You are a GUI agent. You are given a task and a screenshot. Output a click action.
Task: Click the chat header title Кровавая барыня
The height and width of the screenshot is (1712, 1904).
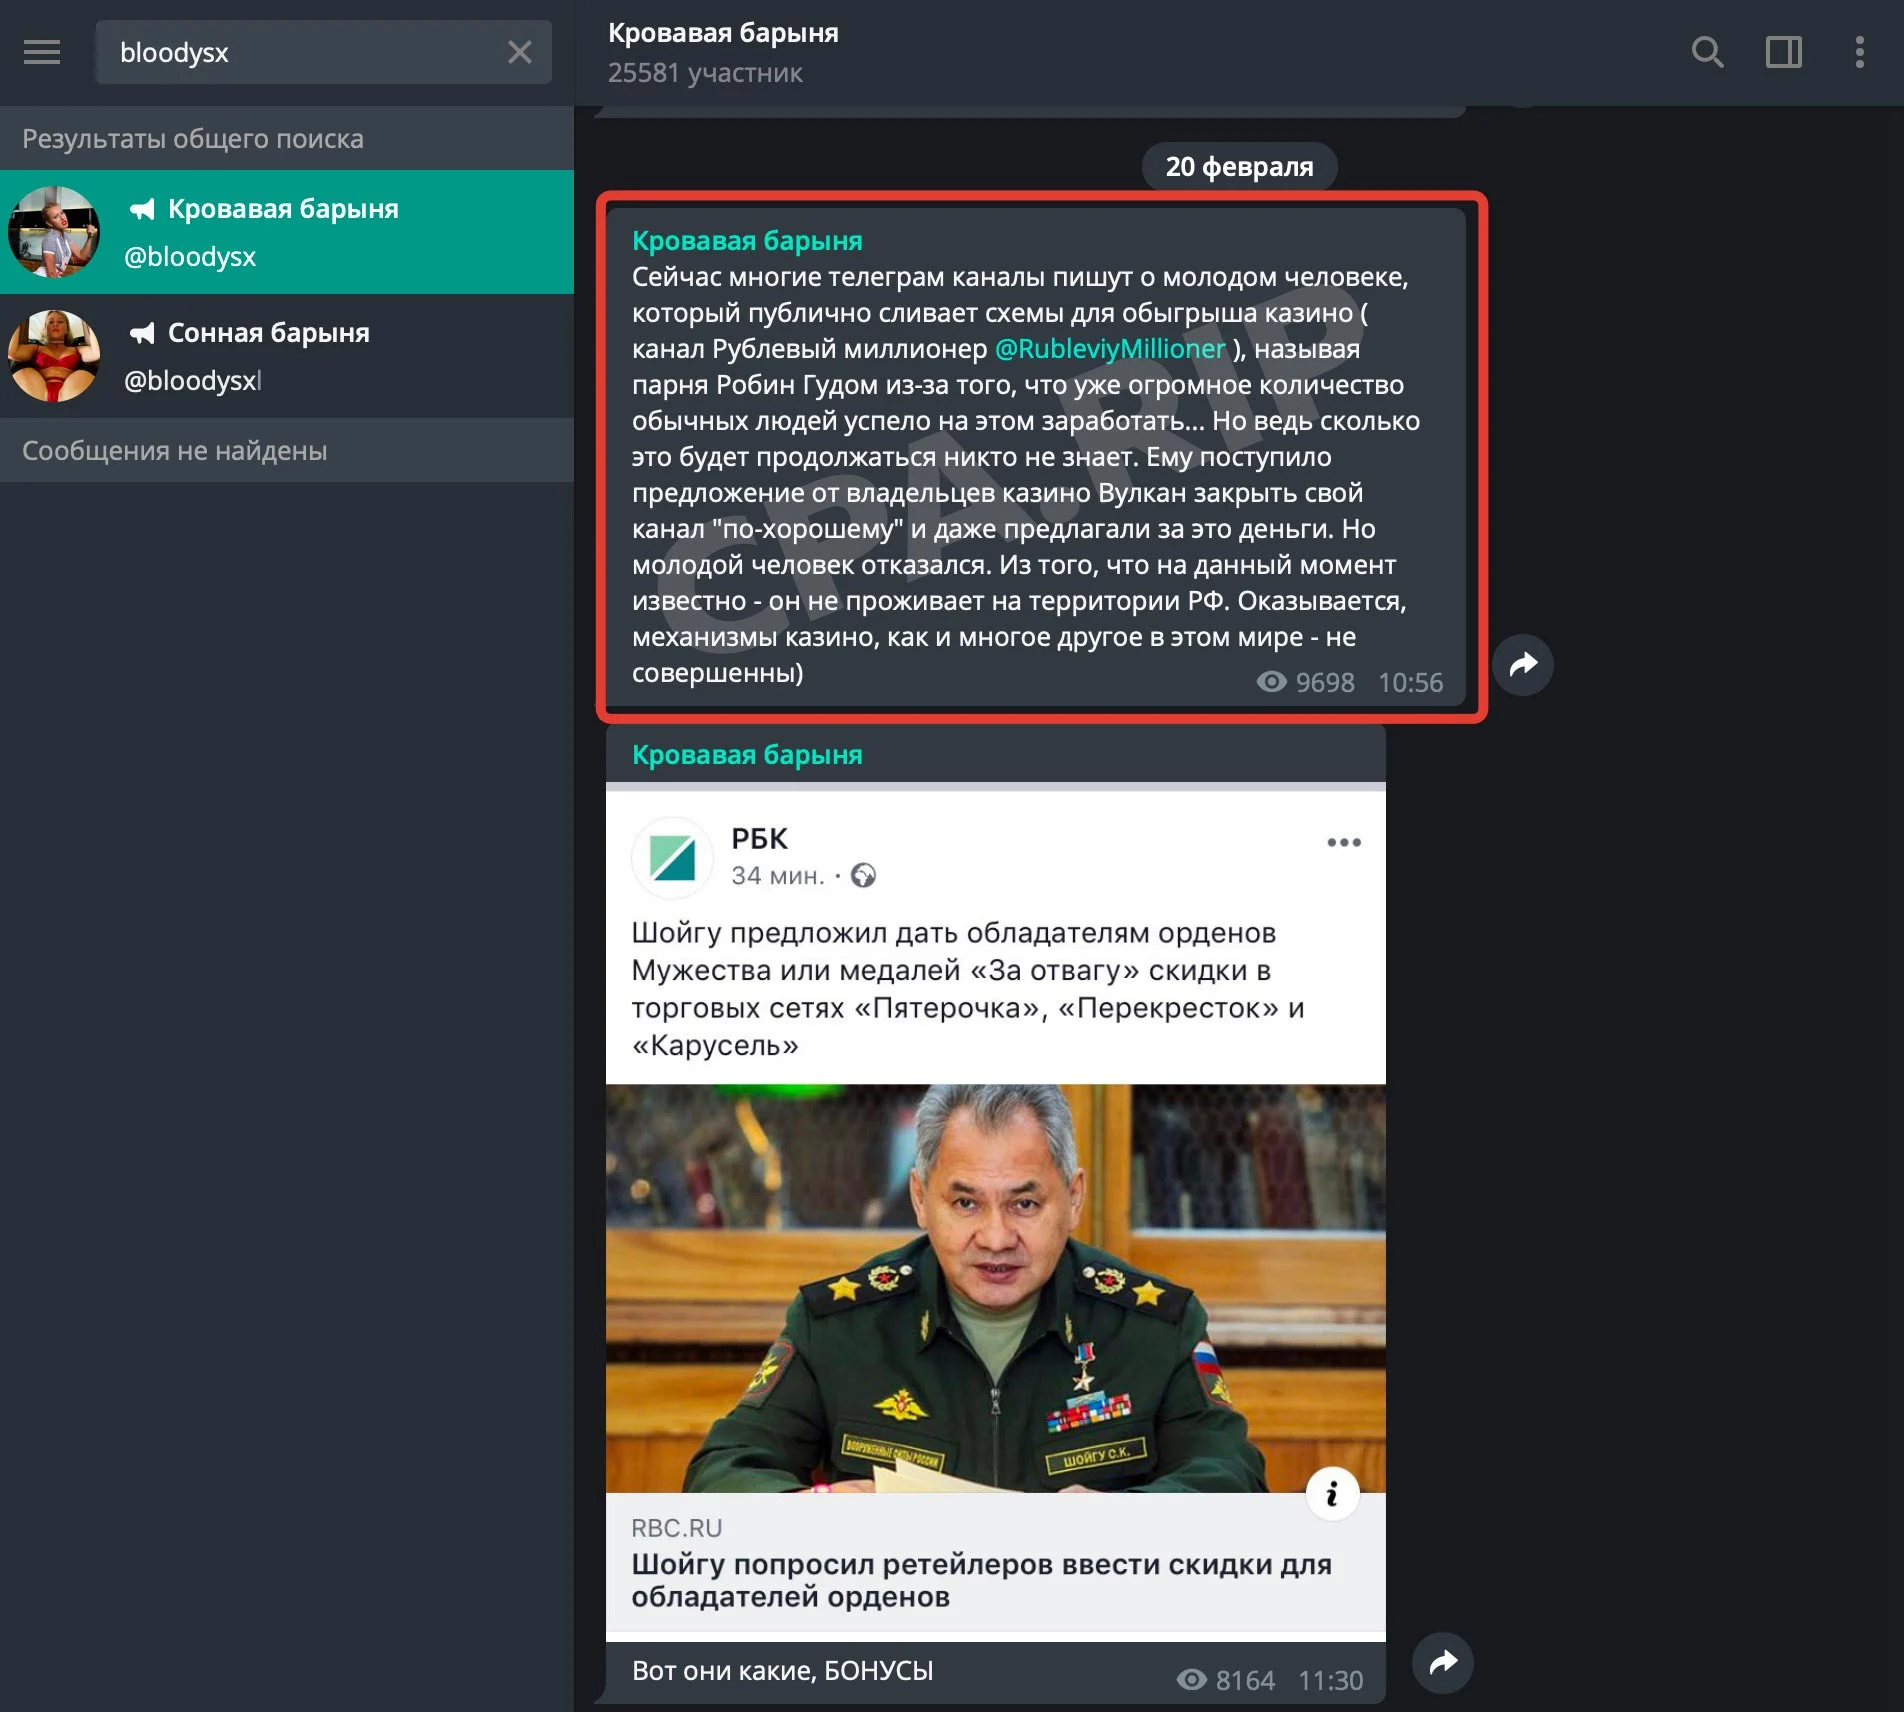pyautogui.click(x=723, y=33)
